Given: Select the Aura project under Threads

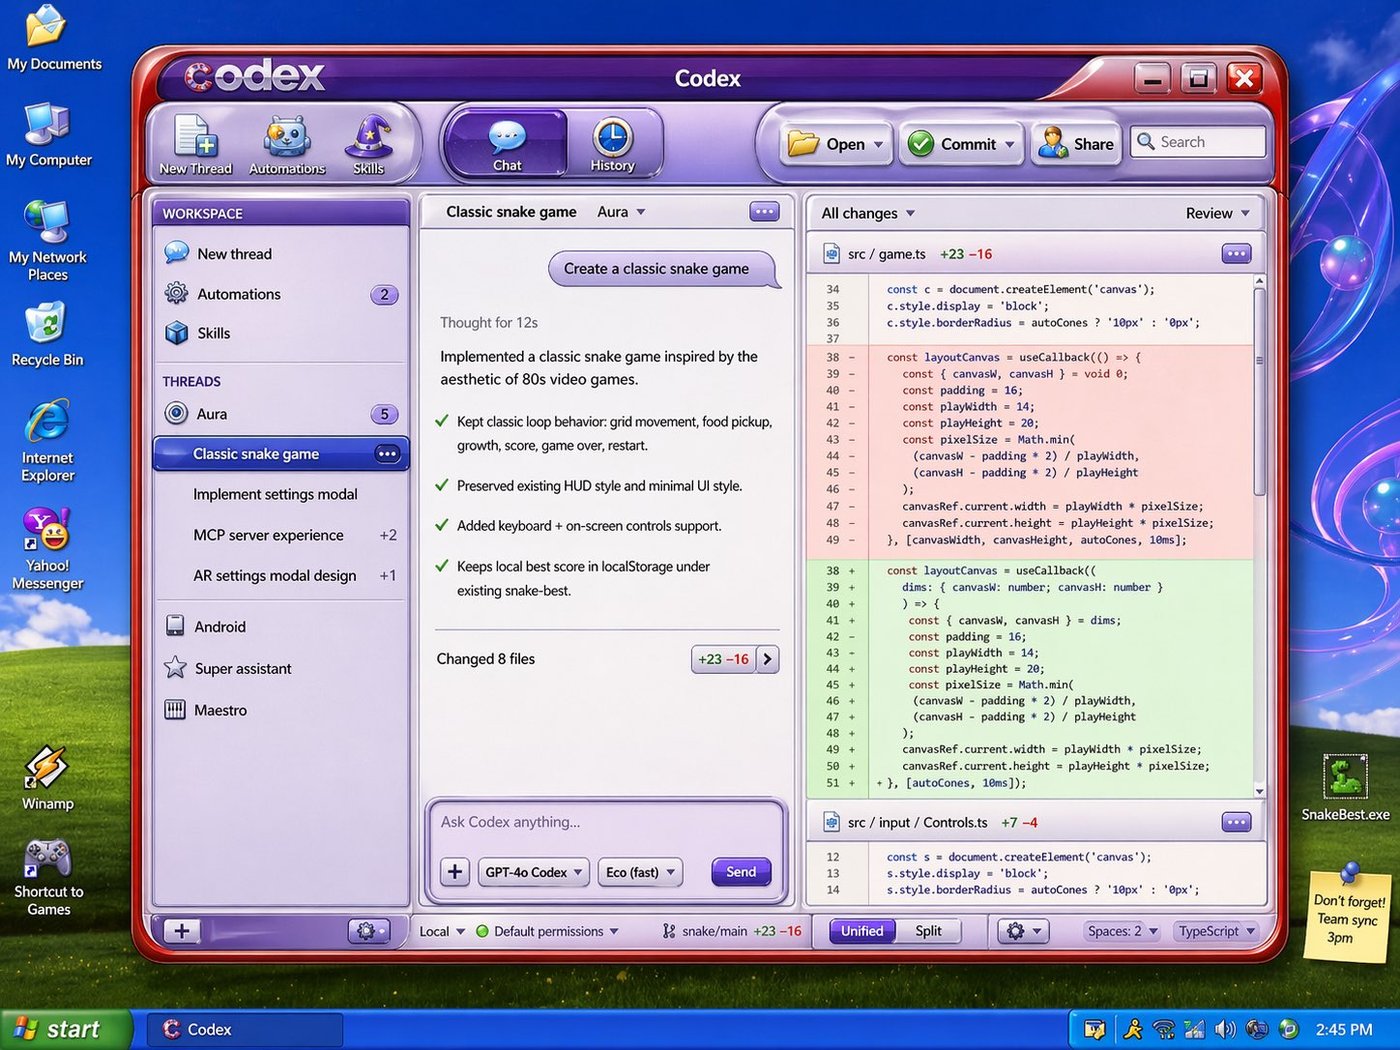Looking at the screenshot, I should pos(281,414).
